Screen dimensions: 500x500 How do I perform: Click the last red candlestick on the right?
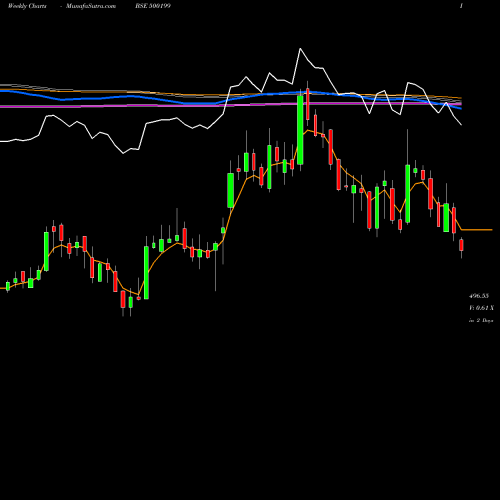461,245
